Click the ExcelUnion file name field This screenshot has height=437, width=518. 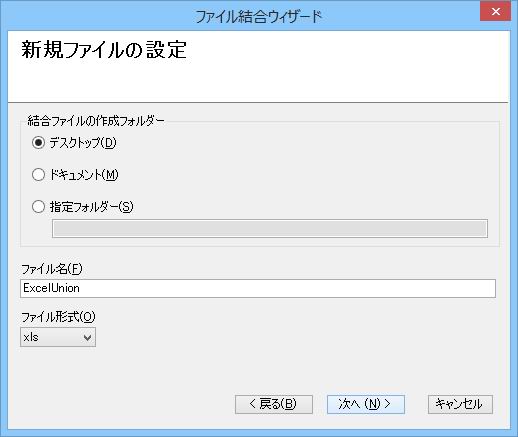pos(258,288)
